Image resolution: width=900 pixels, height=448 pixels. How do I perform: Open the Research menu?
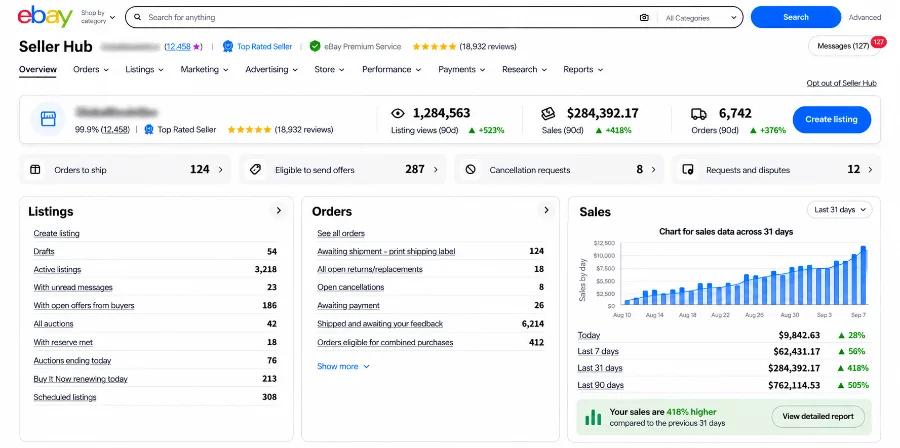(x=525, y=69)
